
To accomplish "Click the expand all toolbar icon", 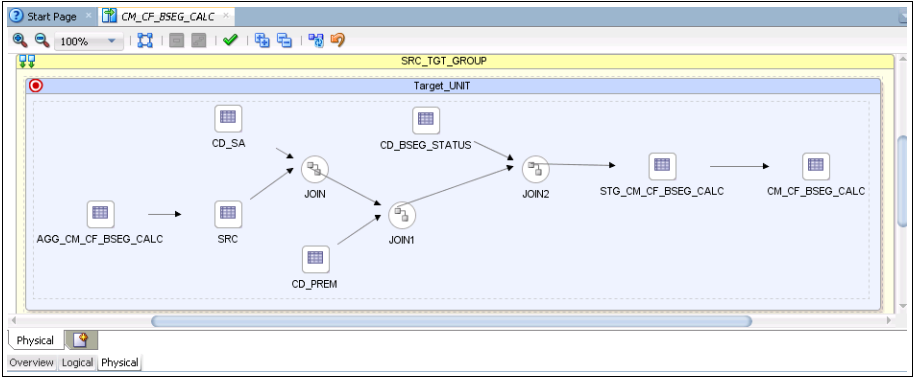I will click(x=262, y=40).
